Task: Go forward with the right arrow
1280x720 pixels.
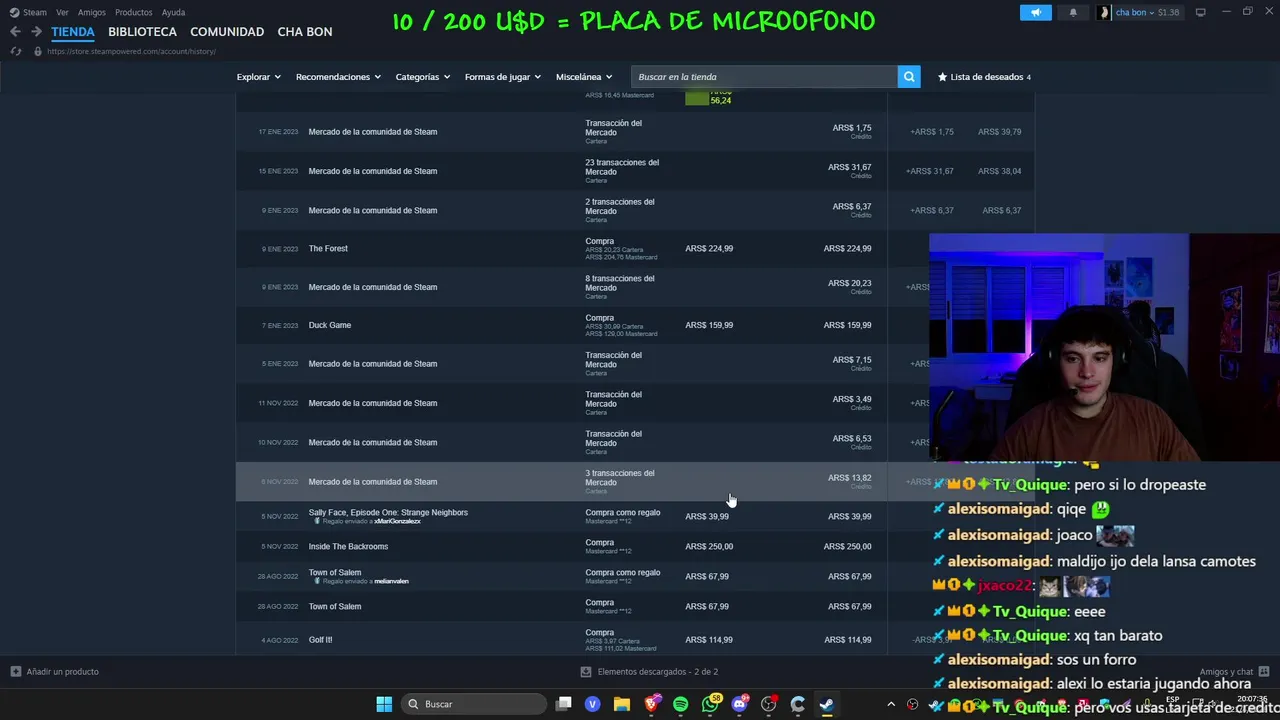Action: click(36, 32)
